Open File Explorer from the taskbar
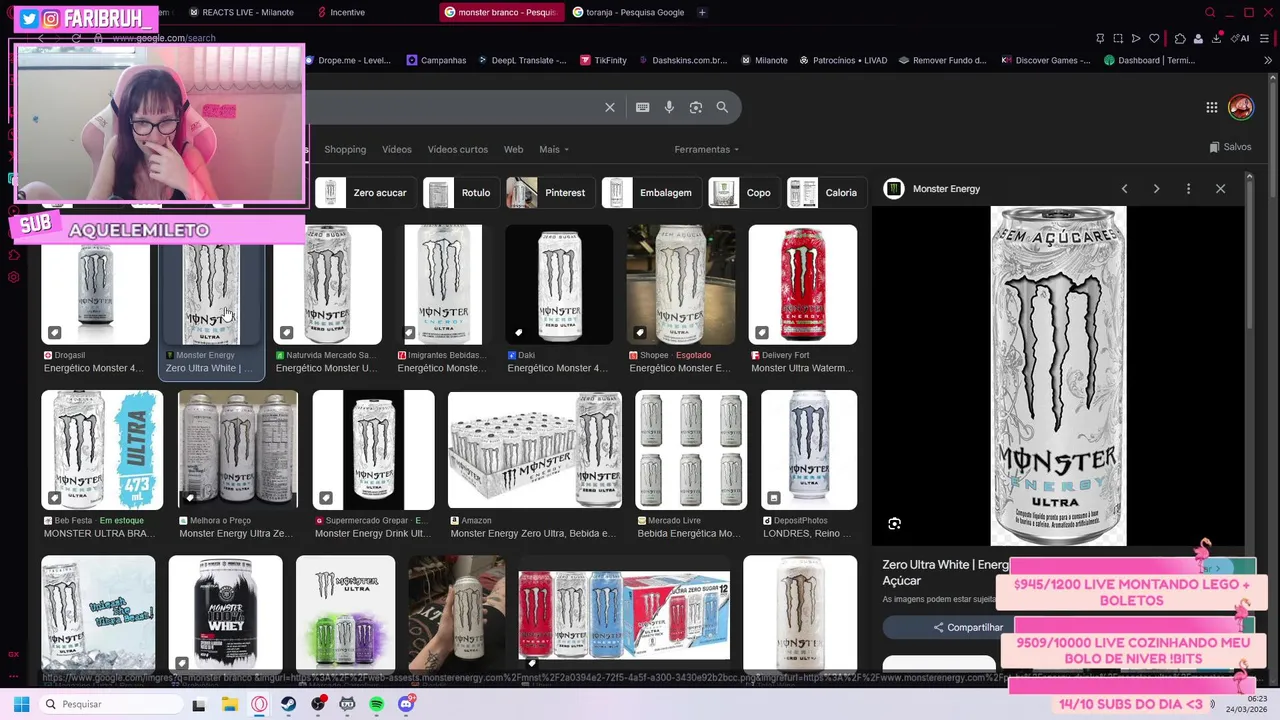1280x720 pixels. click(x=229, y=704)
